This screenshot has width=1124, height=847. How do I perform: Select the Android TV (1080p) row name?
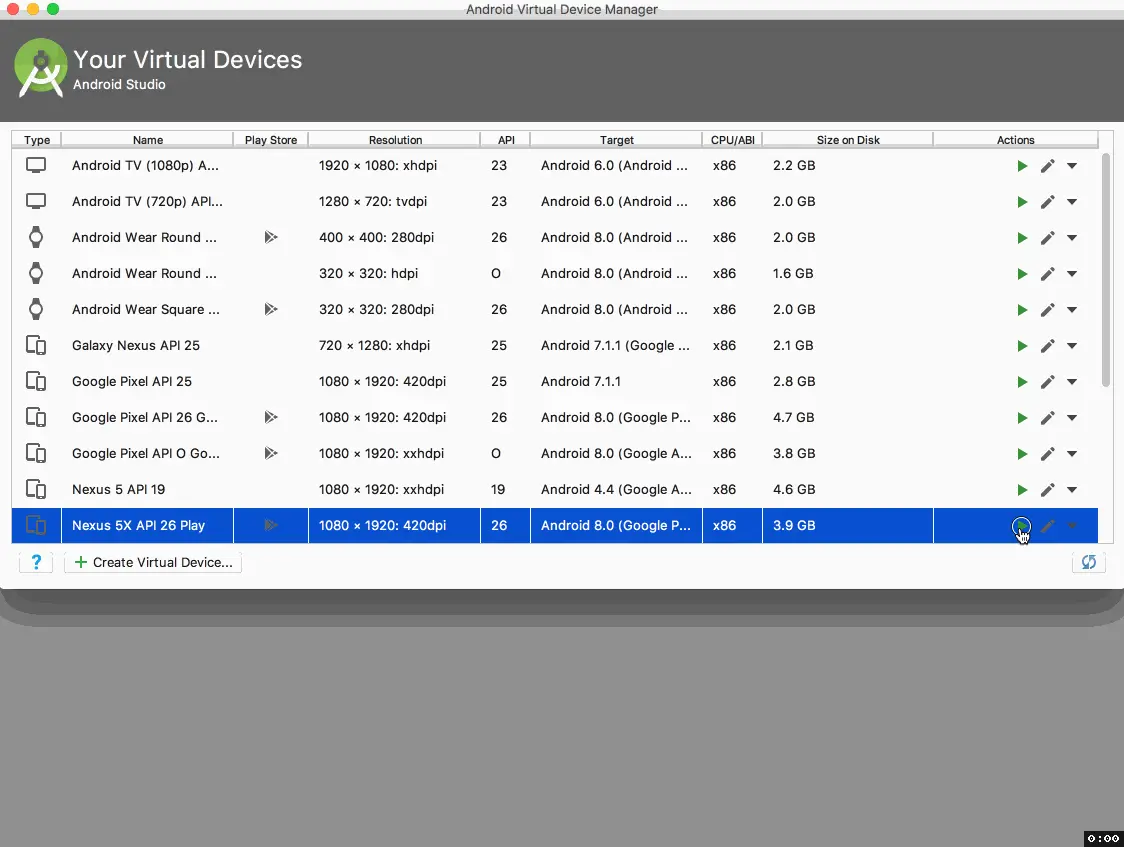(x=145, y=166)
